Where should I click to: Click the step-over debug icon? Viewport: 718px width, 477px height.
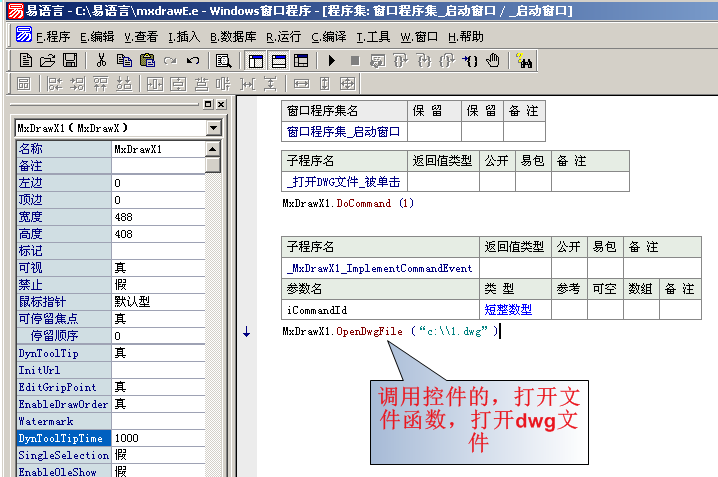400,60
